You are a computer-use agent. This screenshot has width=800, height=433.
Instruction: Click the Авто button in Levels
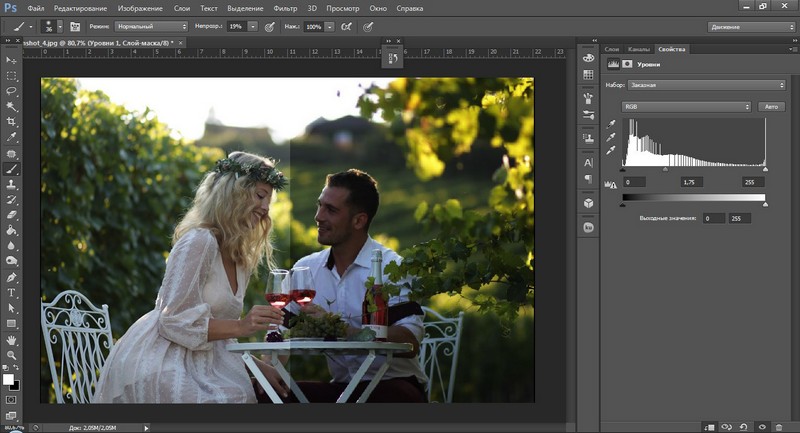click(x=770, y=106)
